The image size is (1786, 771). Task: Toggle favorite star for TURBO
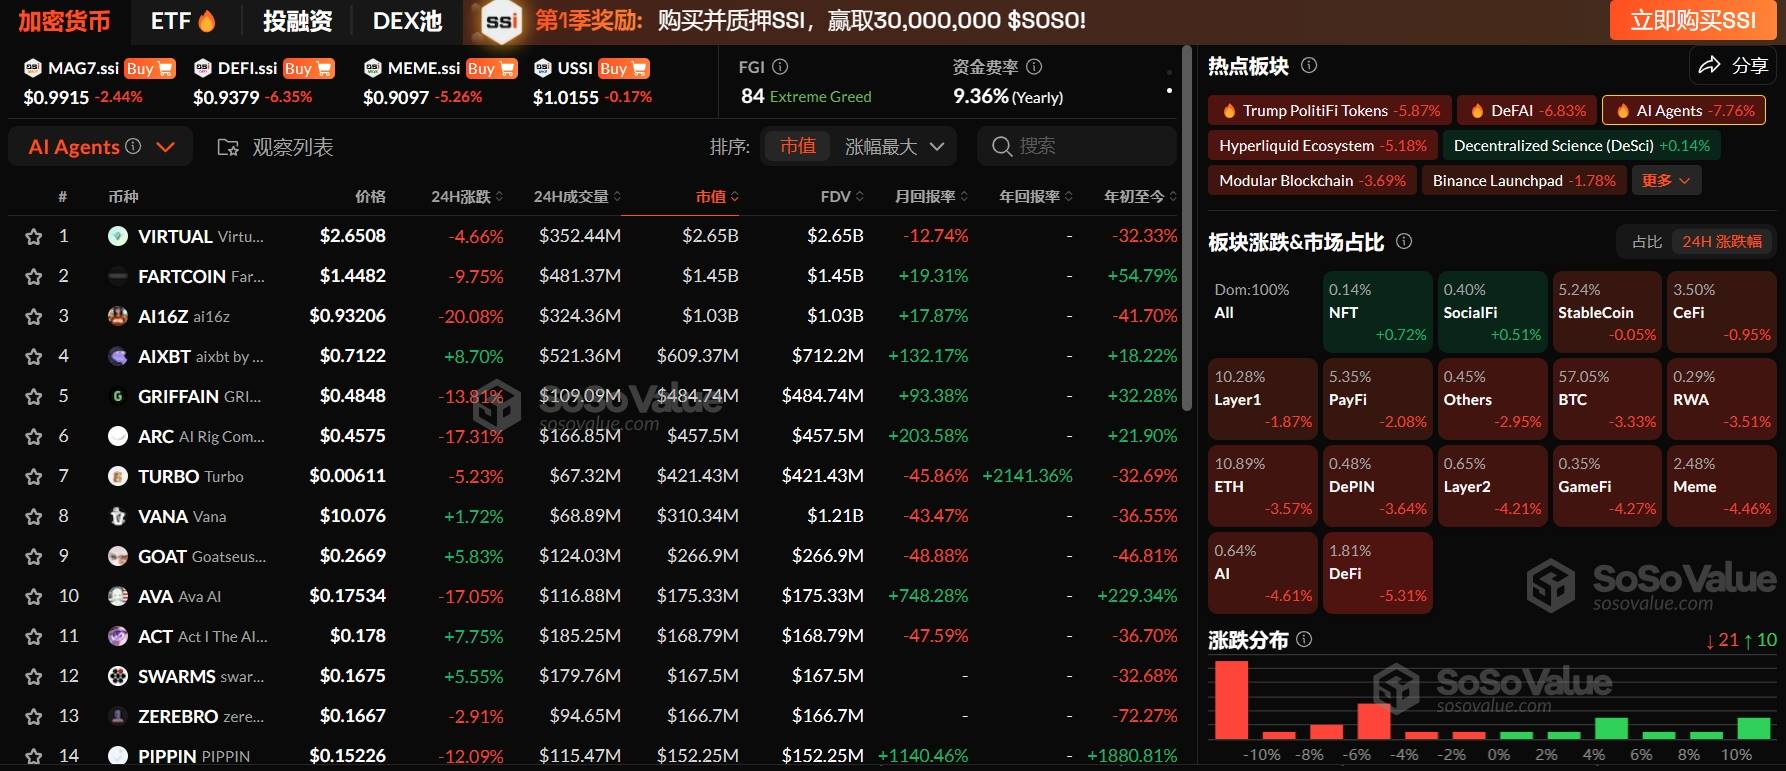click(x=34, y=477)
